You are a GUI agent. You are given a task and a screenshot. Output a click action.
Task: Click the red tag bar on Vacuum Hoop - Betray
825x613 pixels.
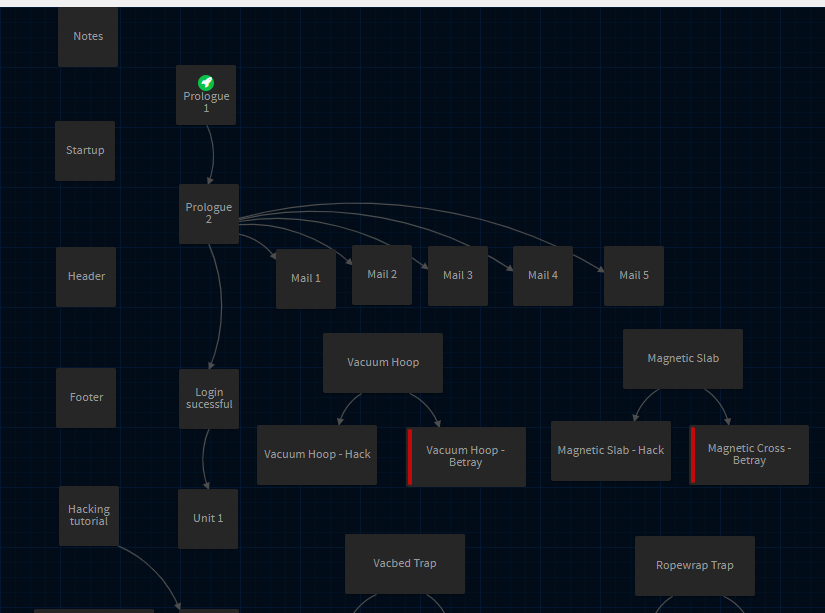point(410,457)
